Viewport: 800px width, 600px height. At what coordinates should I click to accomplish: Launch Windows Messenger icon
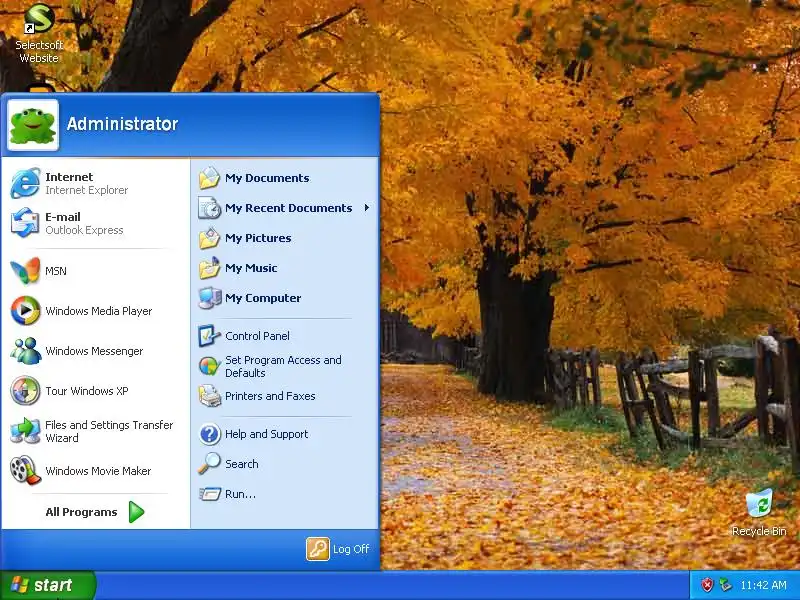coord(26,351)
